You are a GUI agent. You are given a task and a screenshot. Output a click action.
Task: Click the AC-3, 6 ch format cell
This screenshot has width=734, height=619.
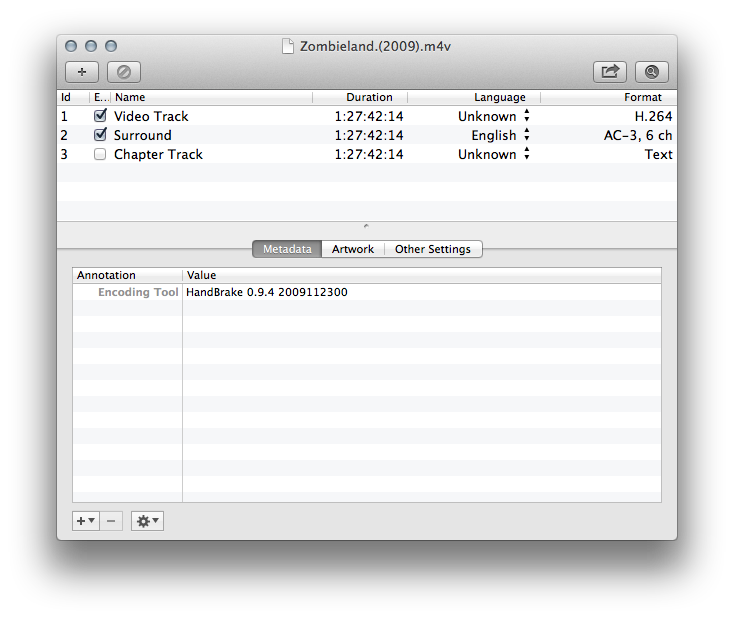click(x=638, y=135)
